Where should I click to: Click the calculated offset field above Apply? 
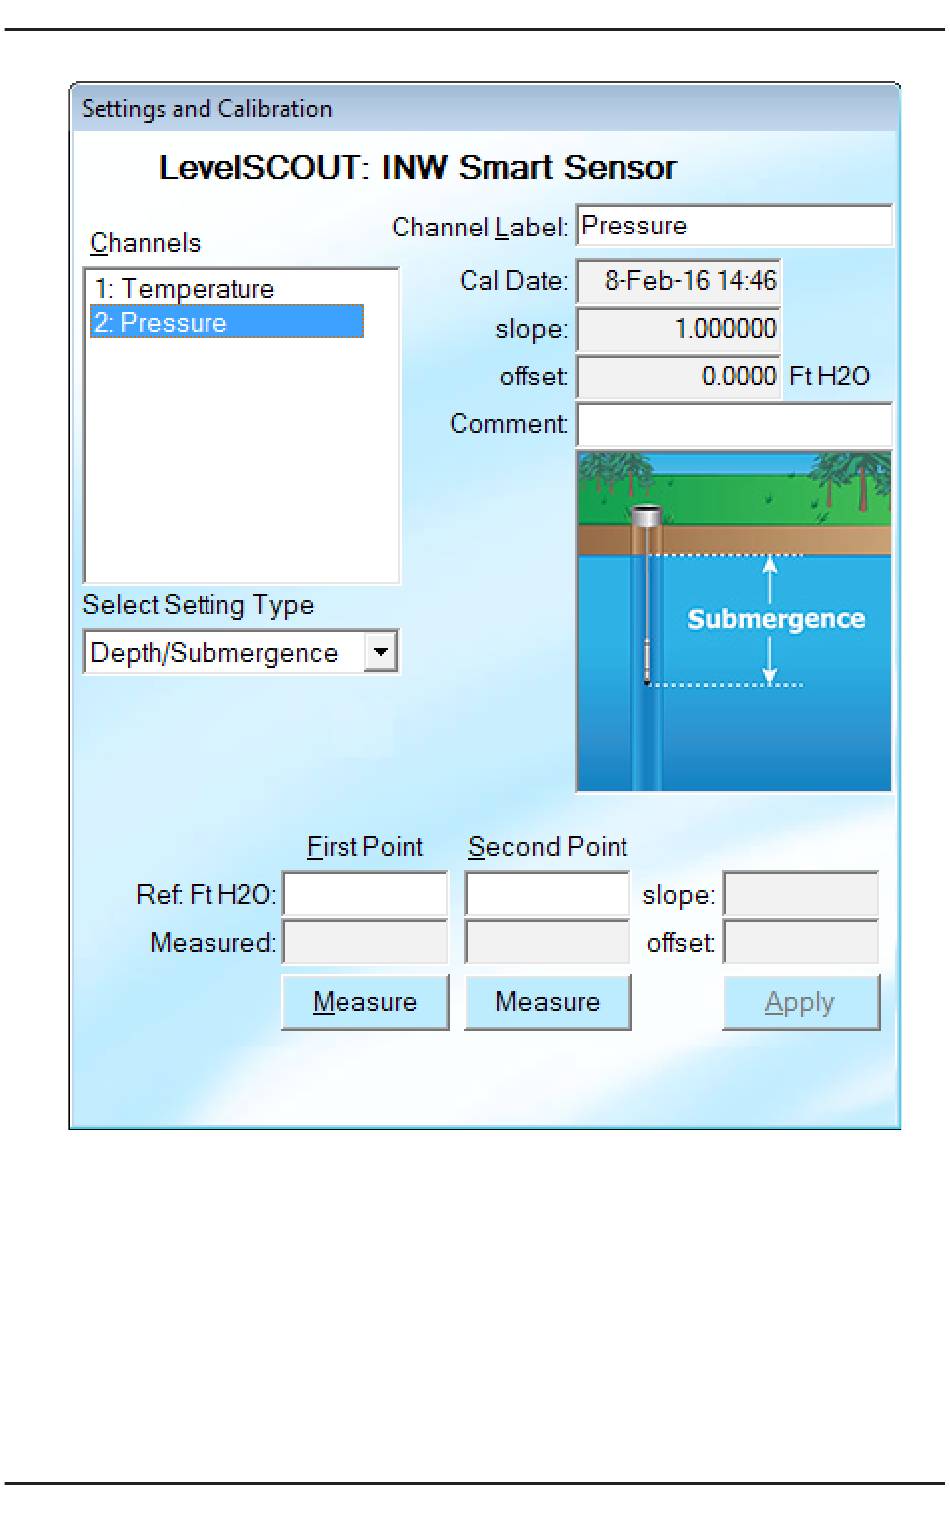coord(801,942)
